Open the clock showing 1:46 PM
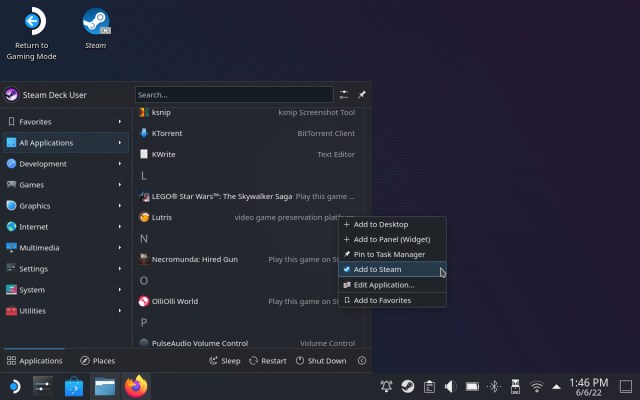The image size is (640, 400). 589,387
